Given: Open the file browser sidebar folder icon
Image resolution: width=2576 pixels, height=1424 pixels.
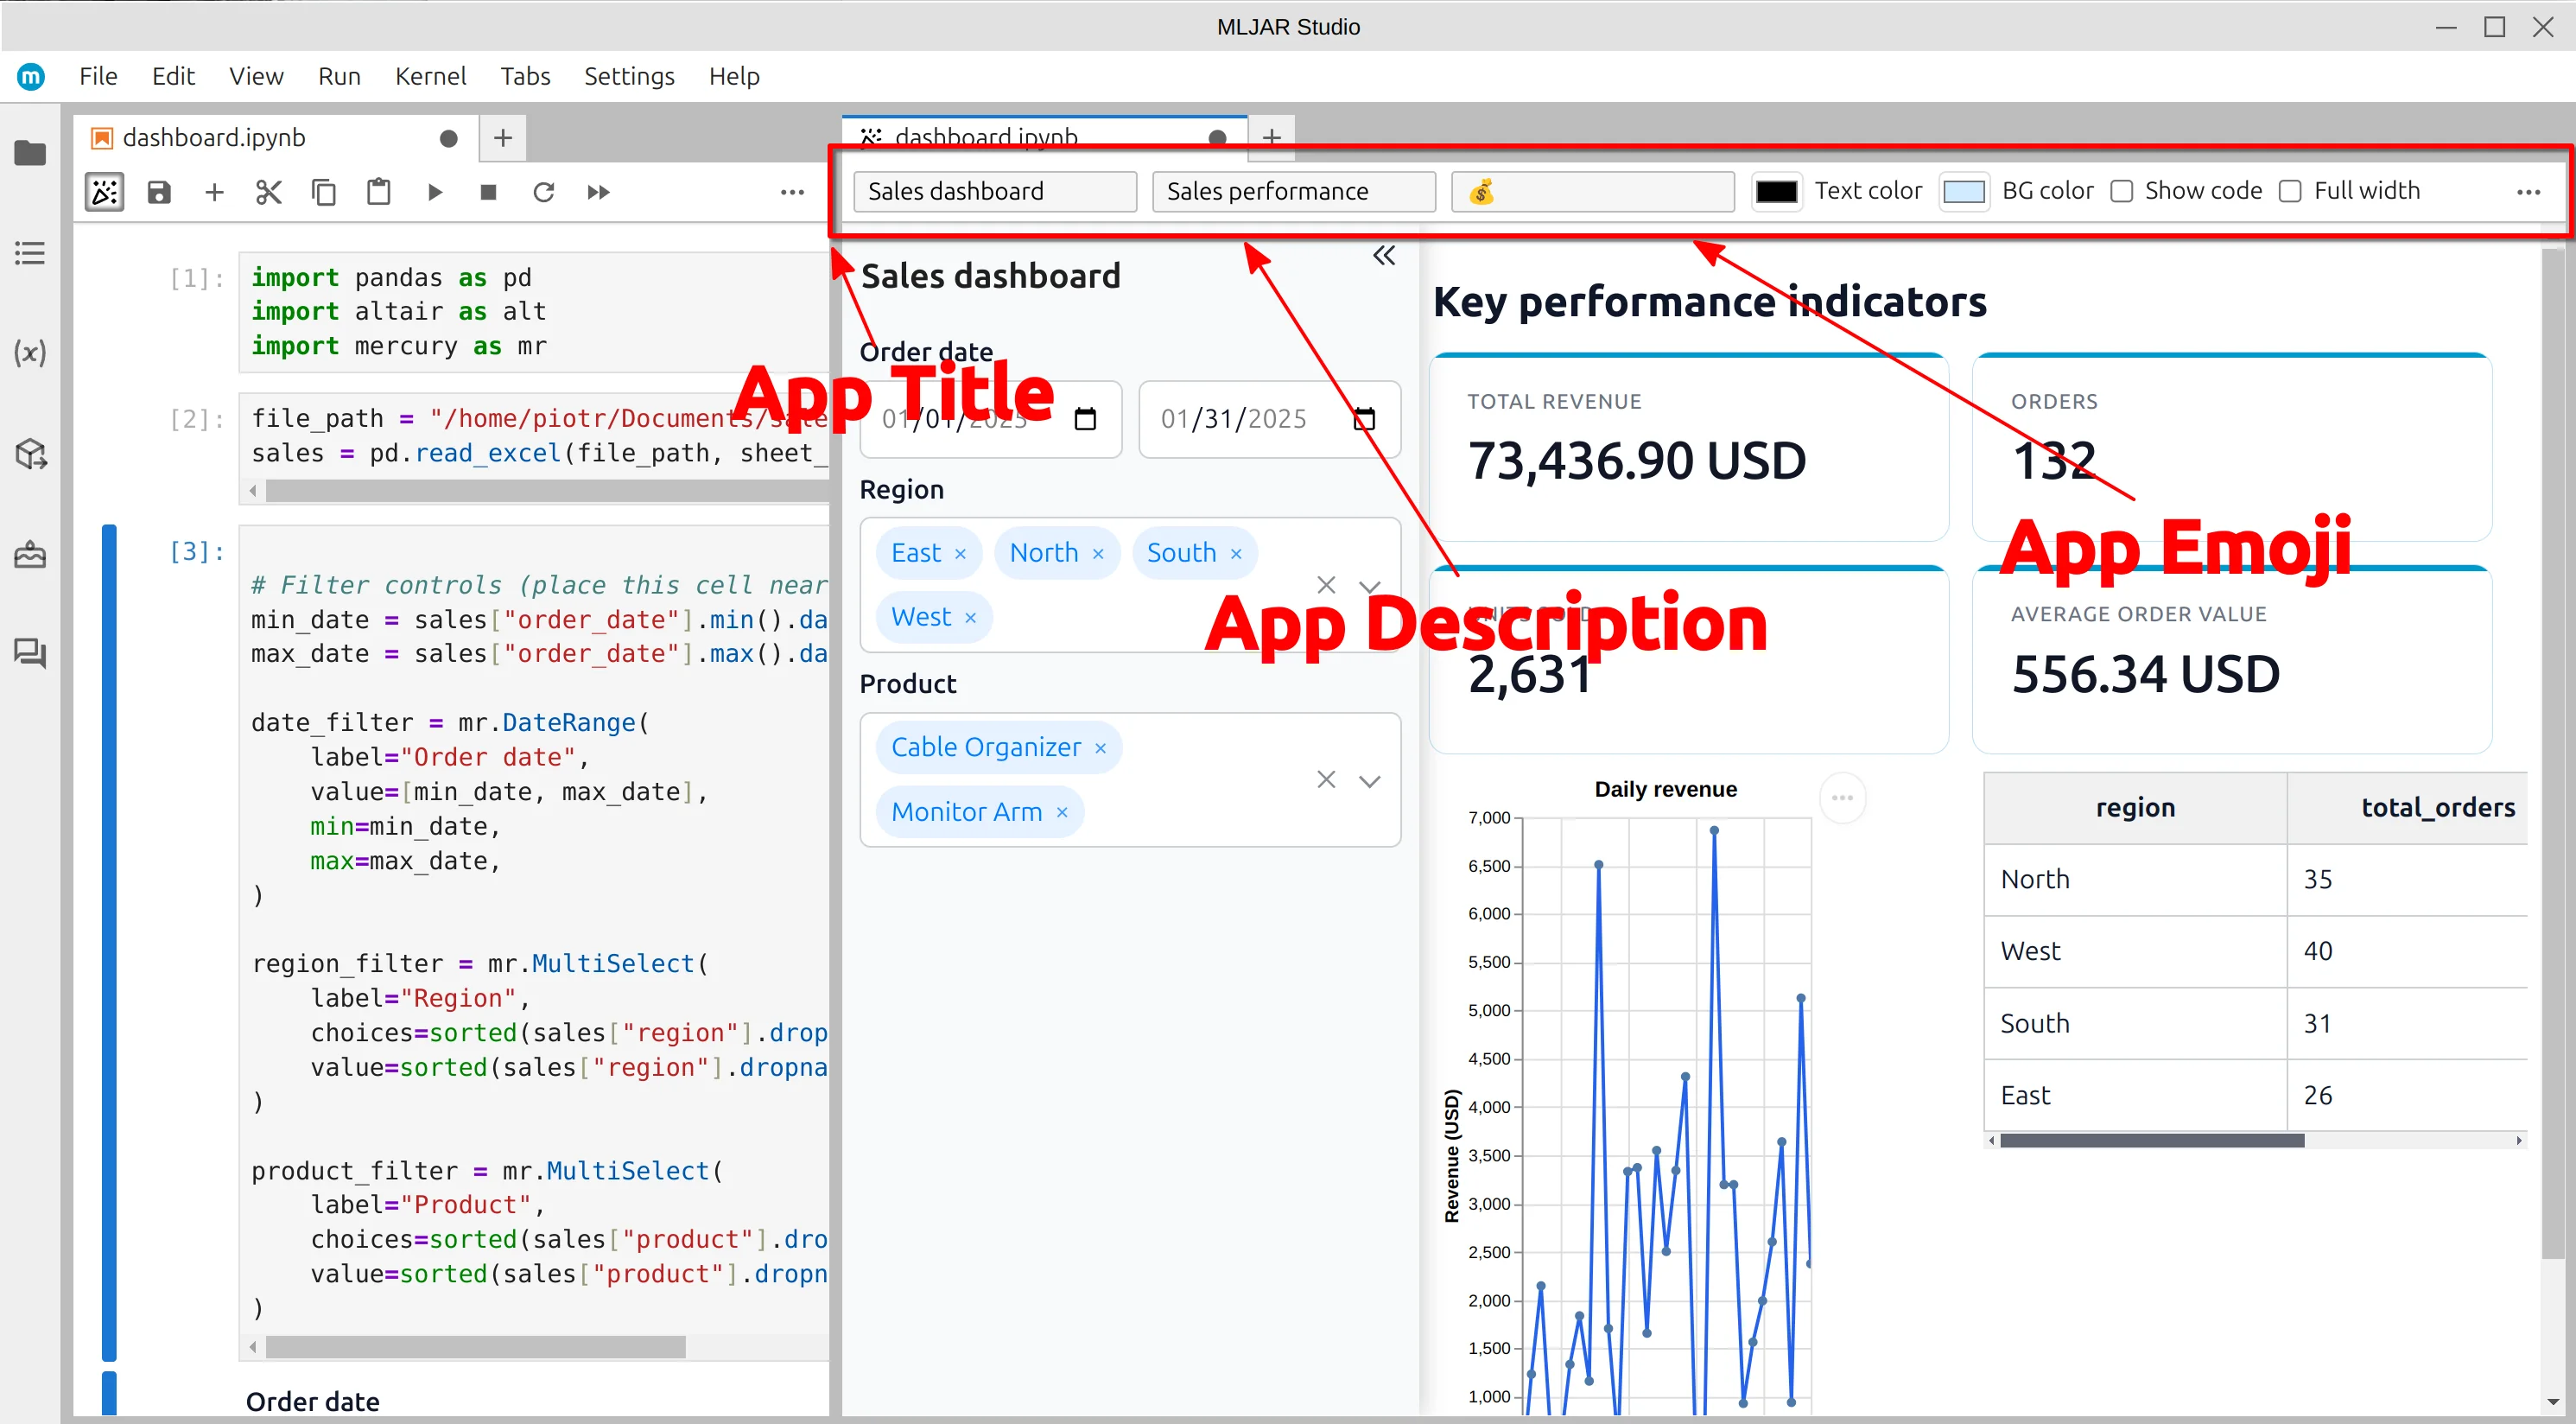Looking at the screenshot, I should (x=30, y=152).
